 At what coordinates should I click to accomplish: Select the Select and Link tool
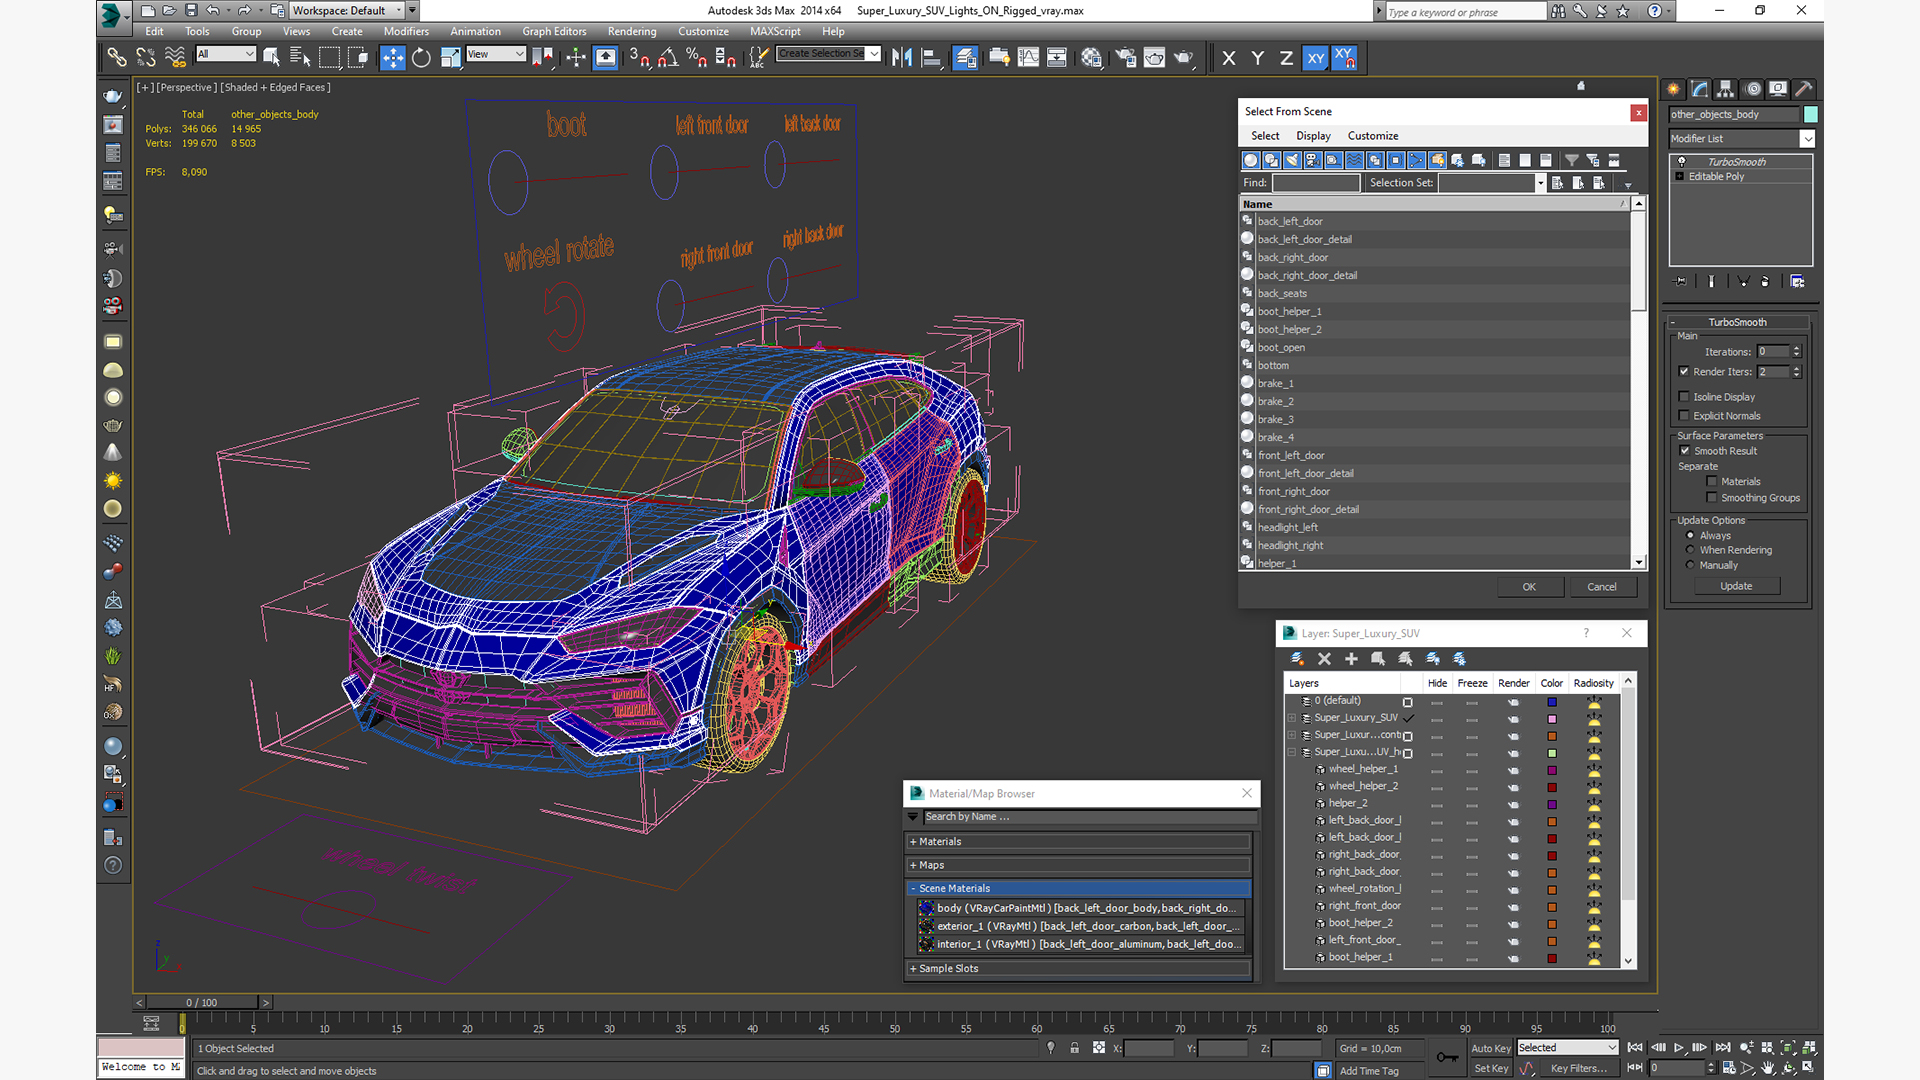(117, 58)
